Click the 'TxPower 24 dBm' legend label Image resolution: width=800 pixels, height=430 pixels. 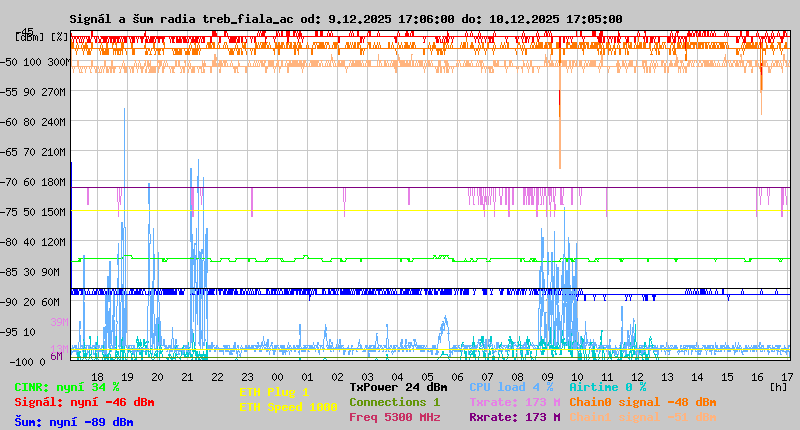point(398,387)
